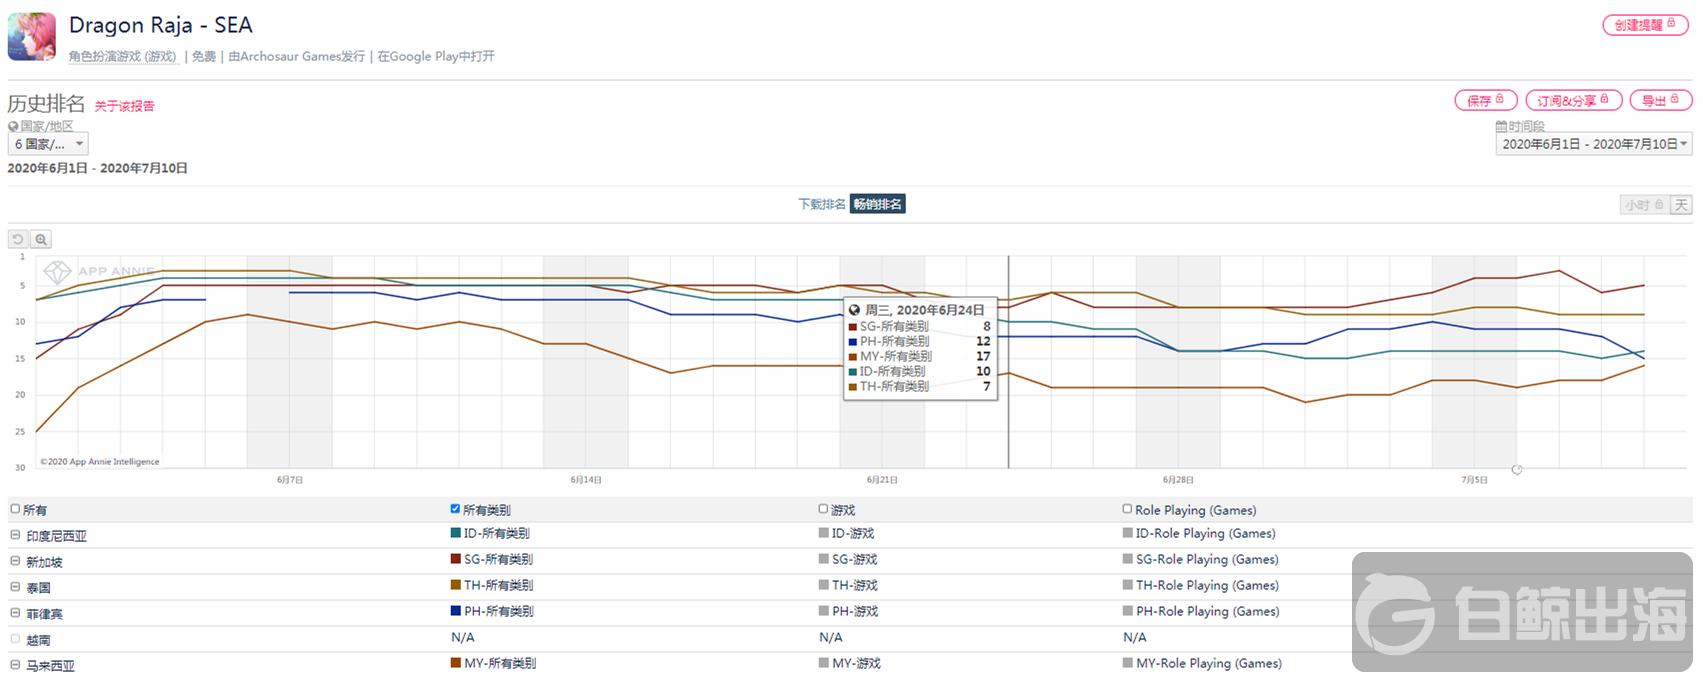Toggle the ID-所有类别 teal series swatch
The height and width of the screenshot is (682, 1703).
click(x=456, y=534)
